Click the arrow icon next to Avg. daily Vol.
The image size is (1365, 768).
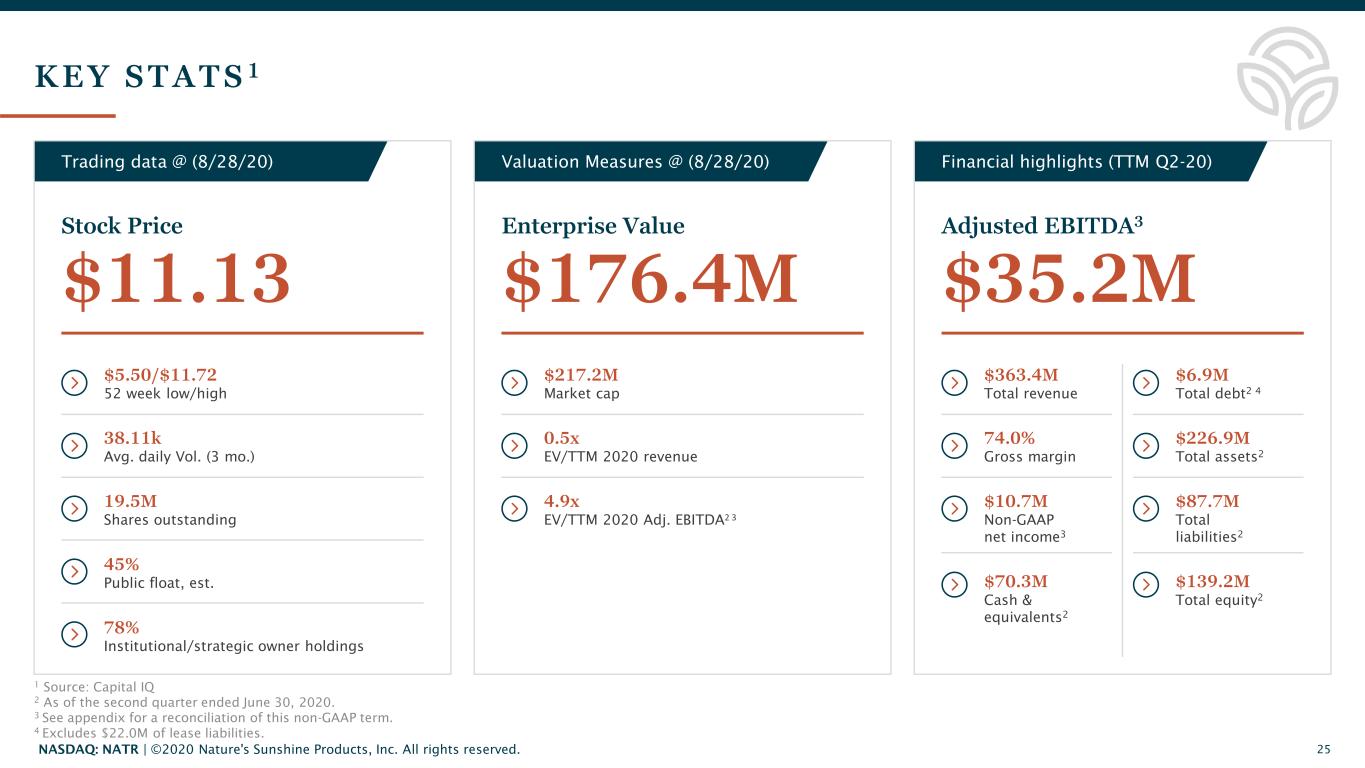coord(74,446)
